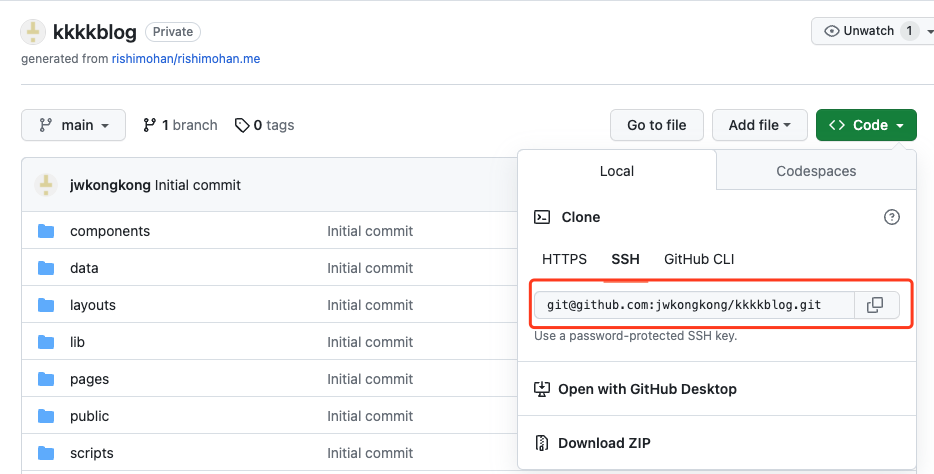
Task: Click the components folder icon
Action: pyautogui.click(x=46, y=231)
